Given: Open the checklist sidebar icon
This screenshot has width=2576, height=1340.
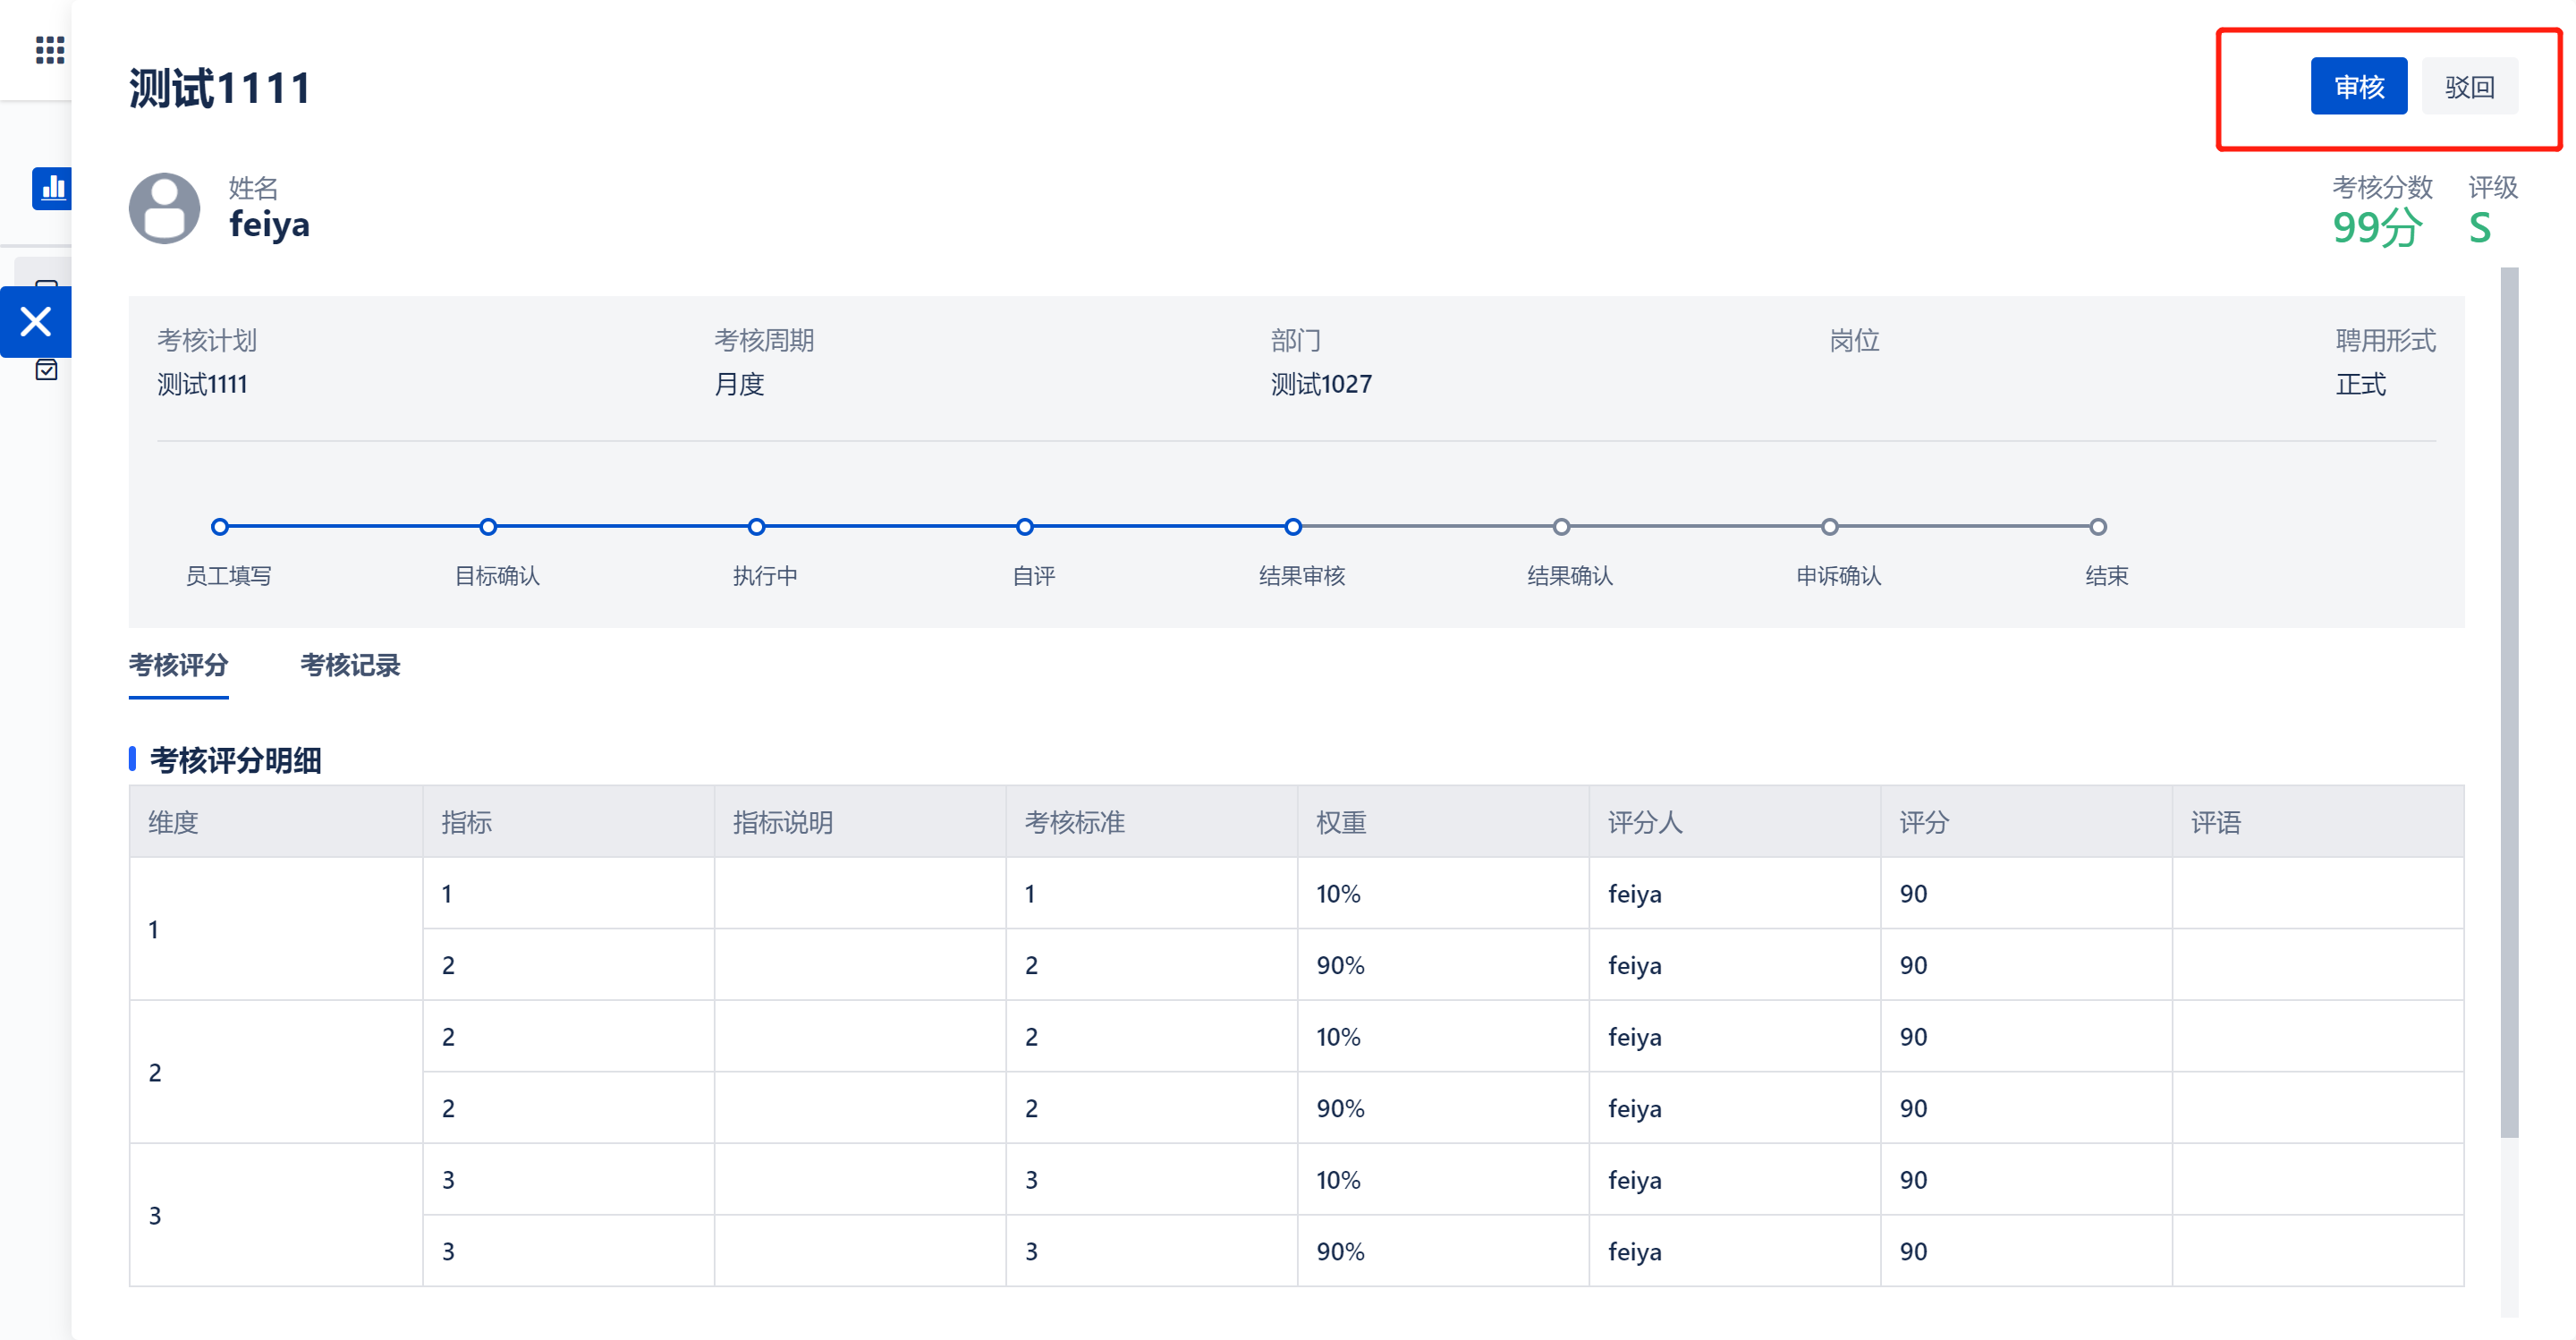Looking at the screenshot, I should pos(46,370).
